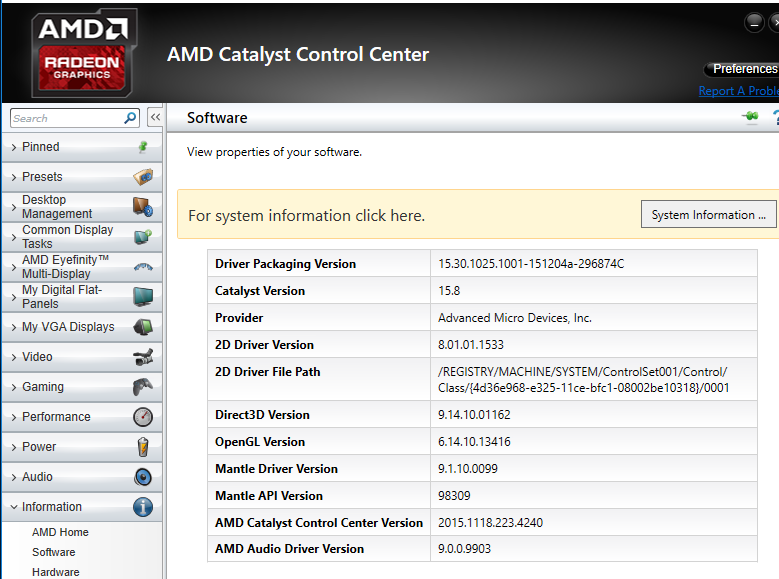The width and height of the screenshot is (779, 579).
Task: Click the My Digital Flat-Panels monitor icon
Action: (x=143, y=297)
